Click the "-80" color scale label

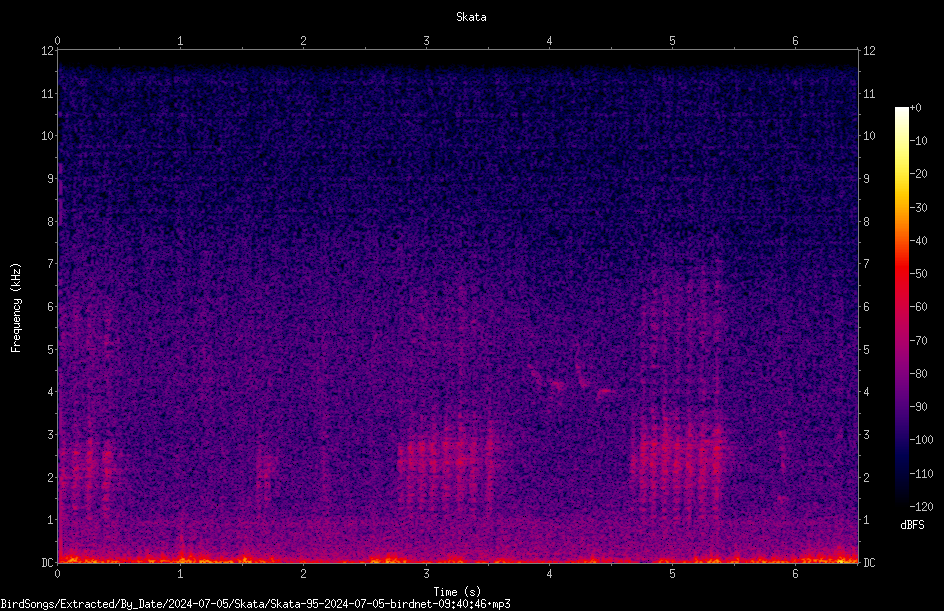[x=919, y=374]
